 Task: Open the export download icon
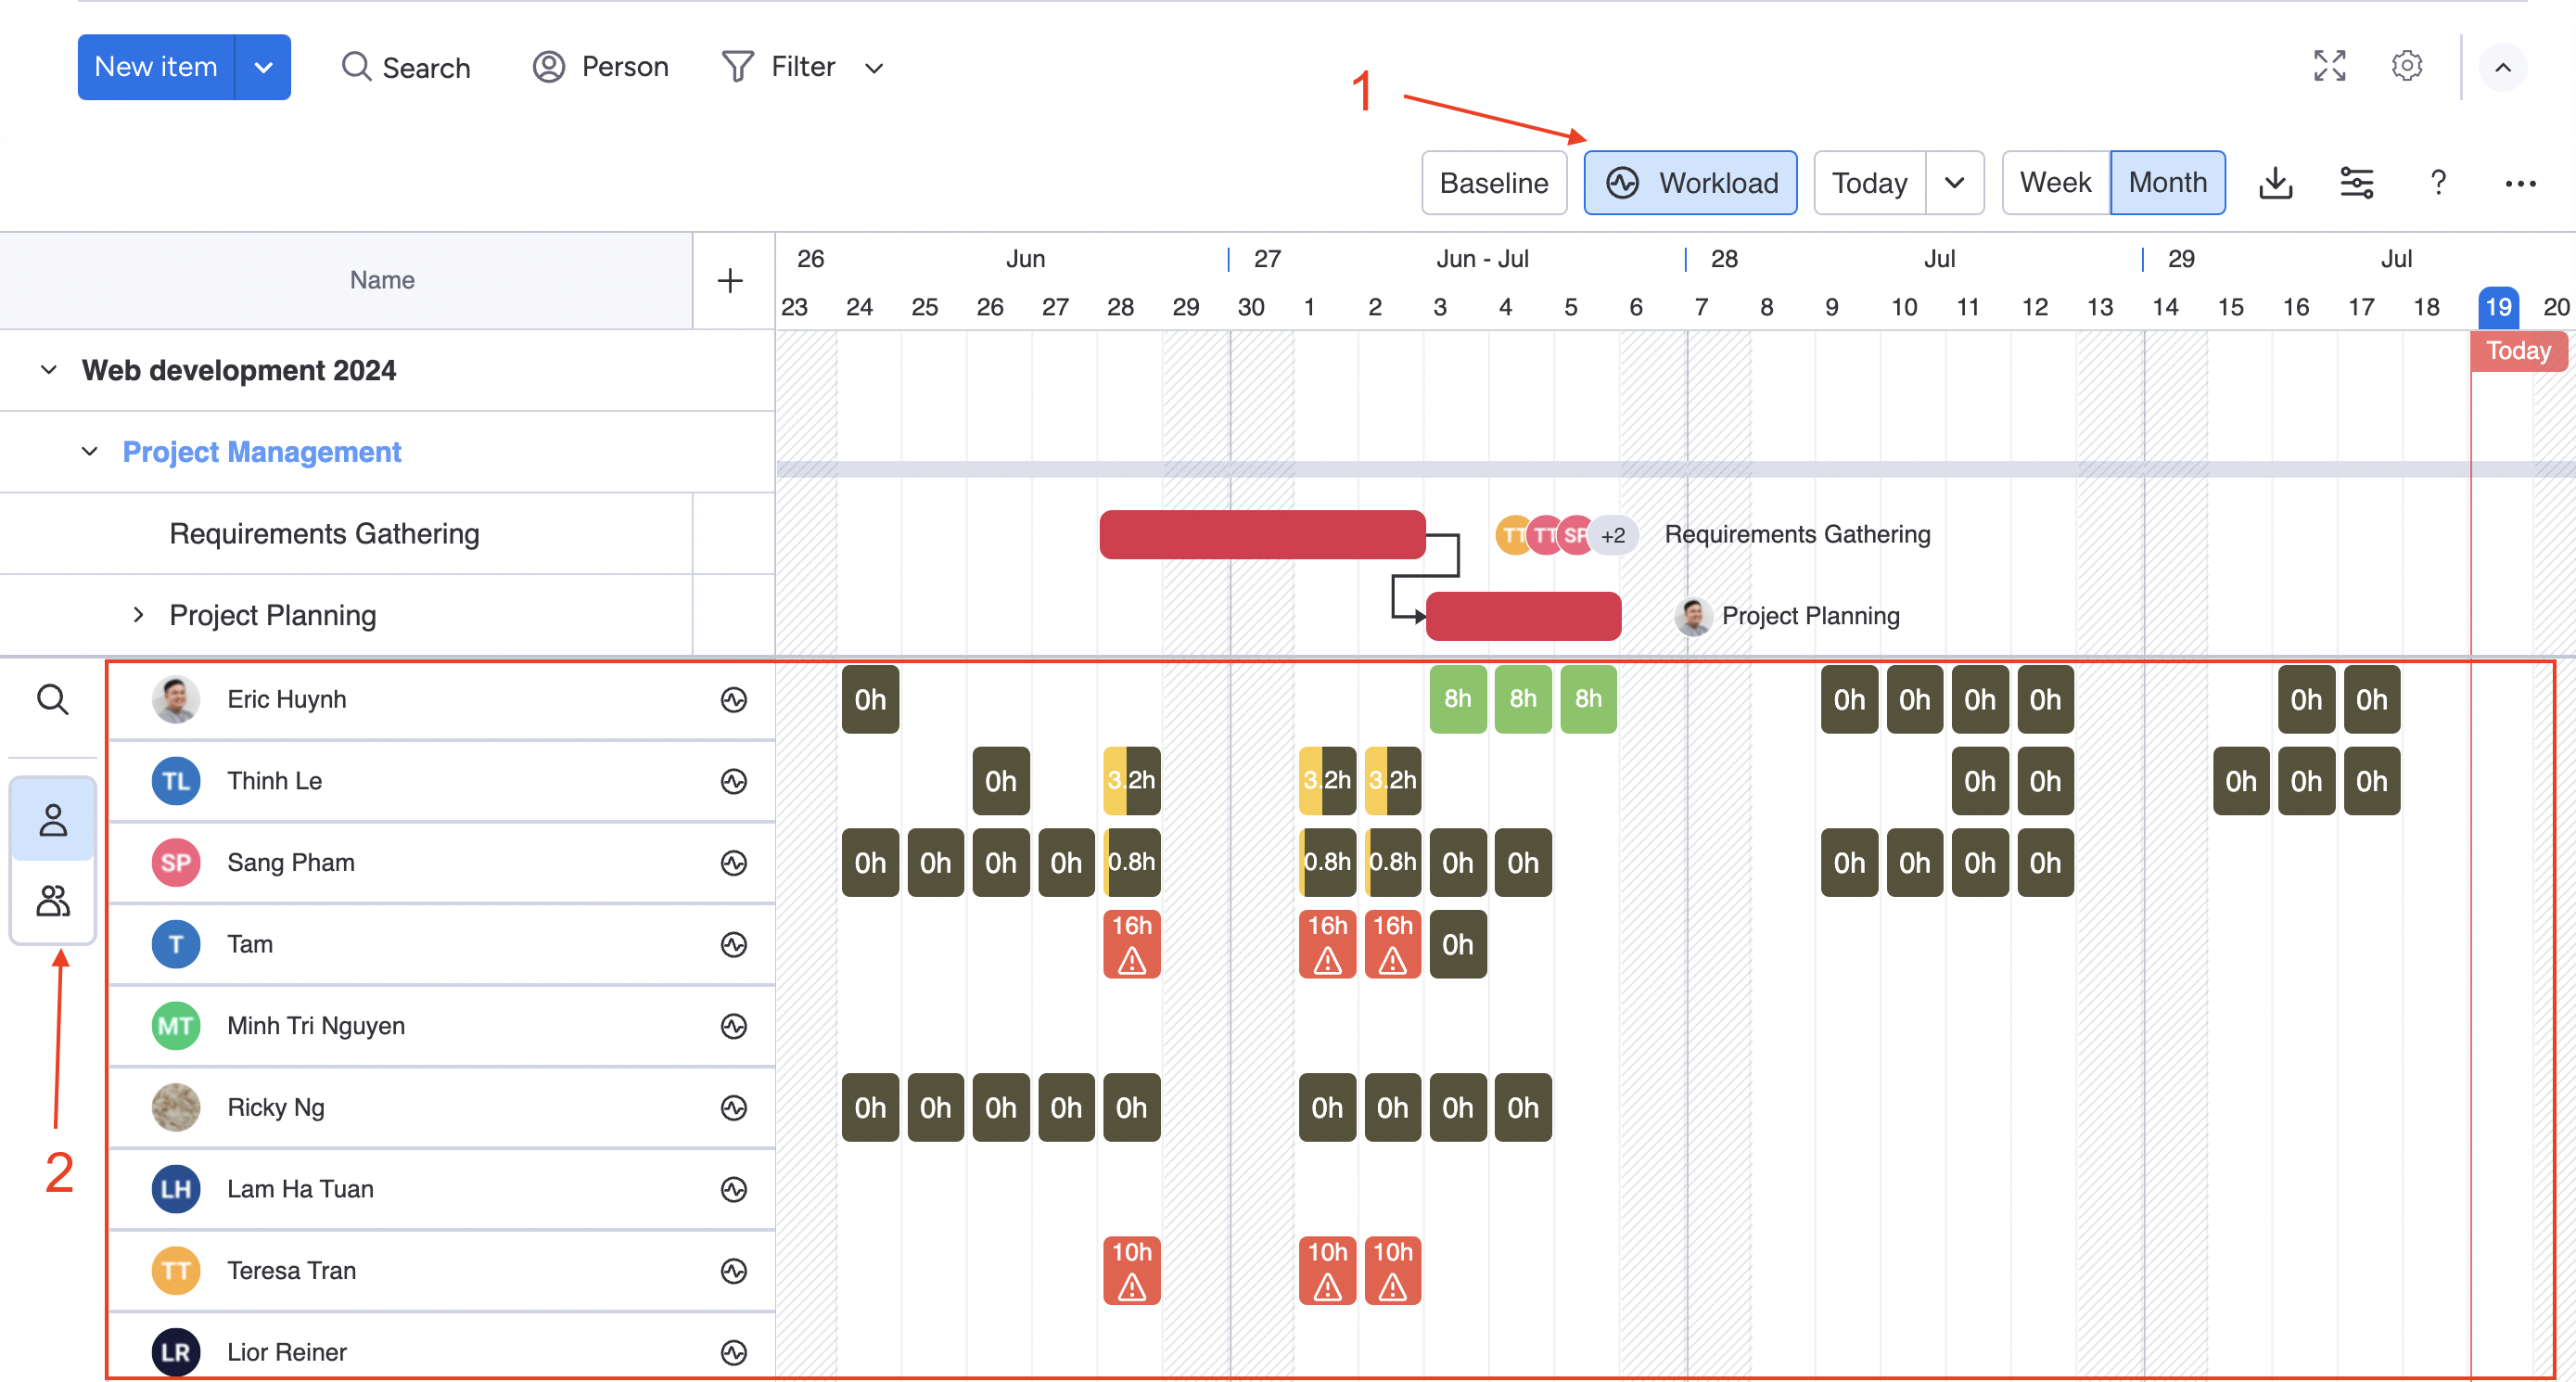[2276, 183]
